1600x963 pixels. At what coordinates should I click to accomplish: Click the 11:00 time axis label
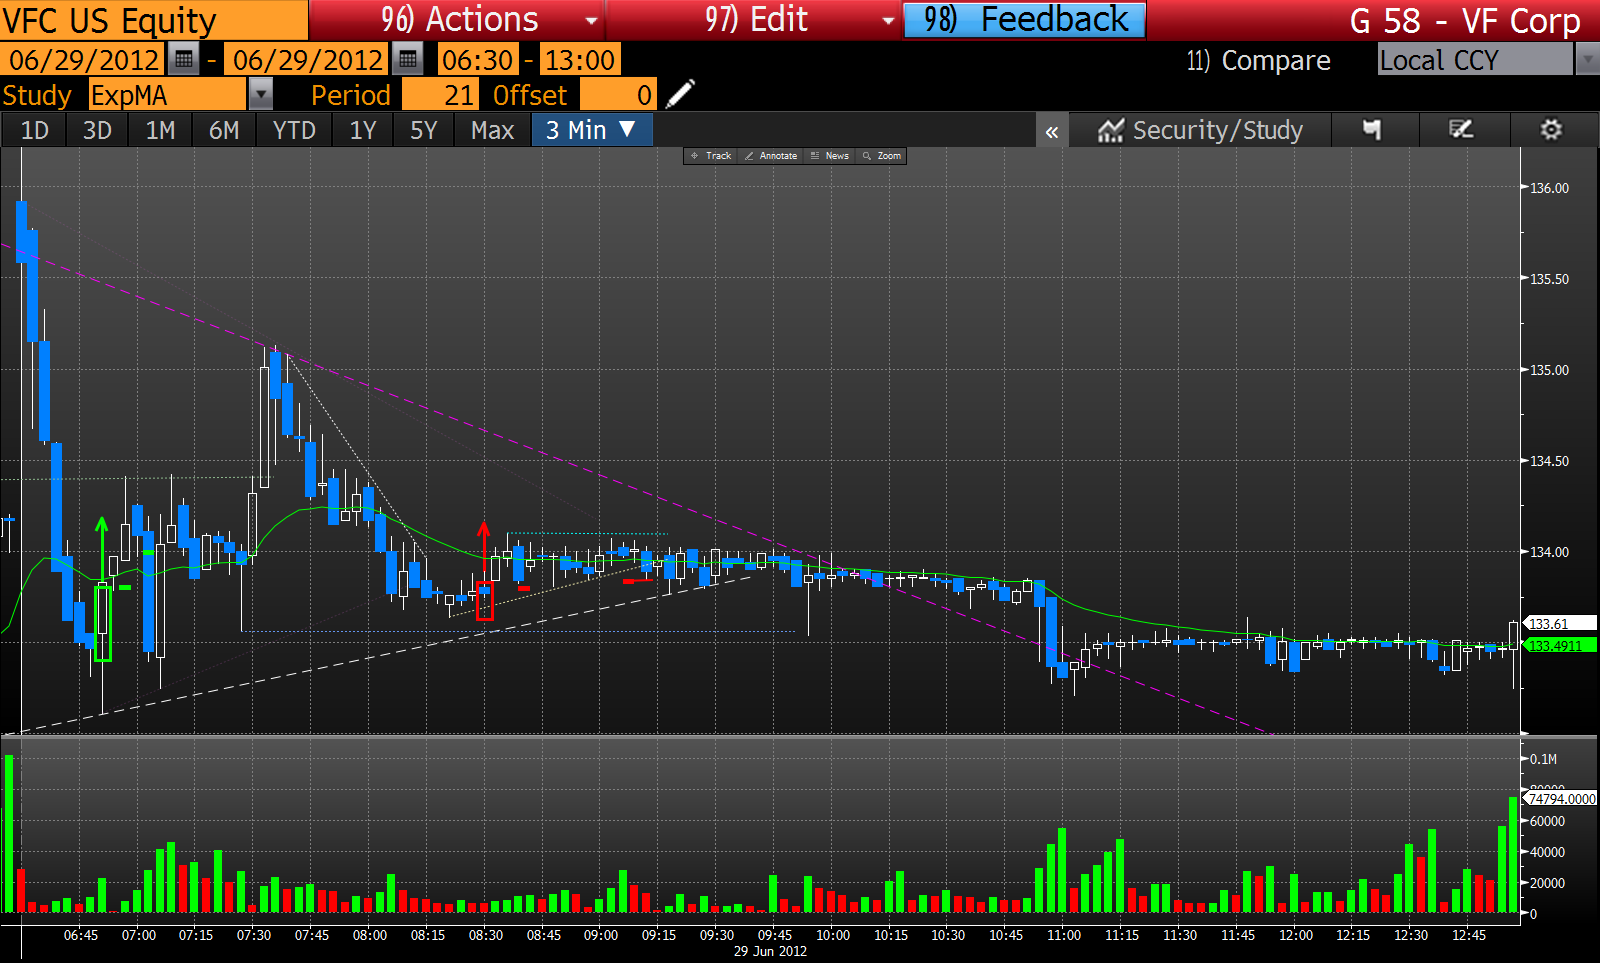pyautogui.click(x=1064, y=935)
